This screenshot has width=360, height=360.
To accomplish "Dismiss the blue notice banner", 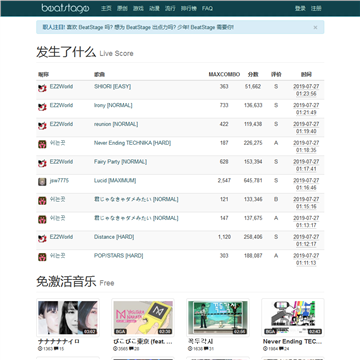I will [315, 28].
